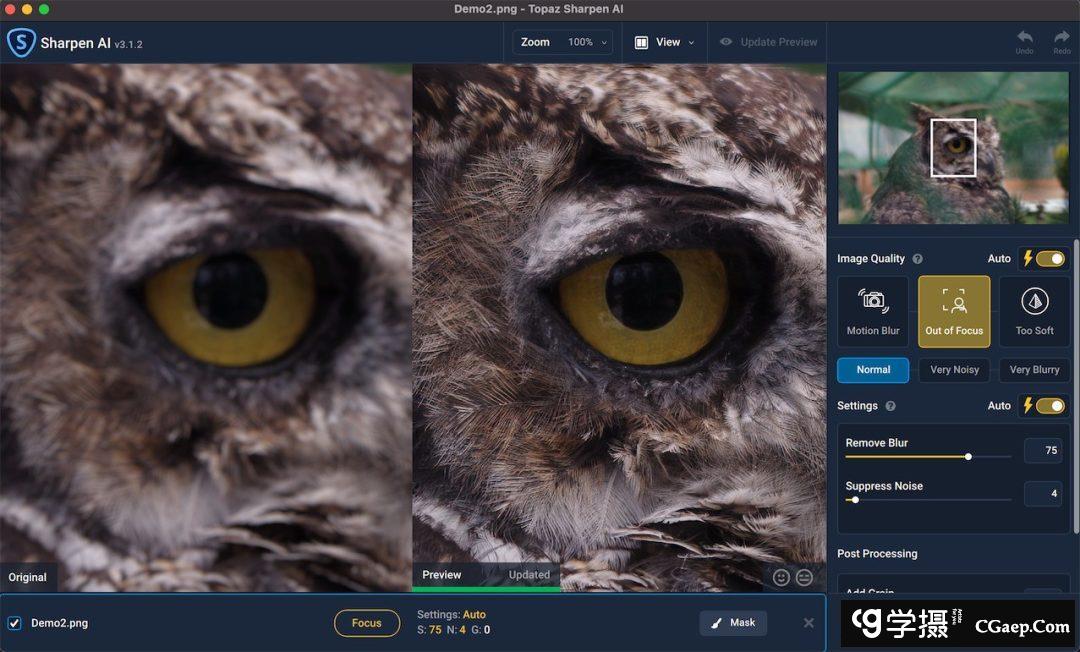Toggle the Settings Auto switch
The image size is (1080, 652).
tap(1049, 406)
